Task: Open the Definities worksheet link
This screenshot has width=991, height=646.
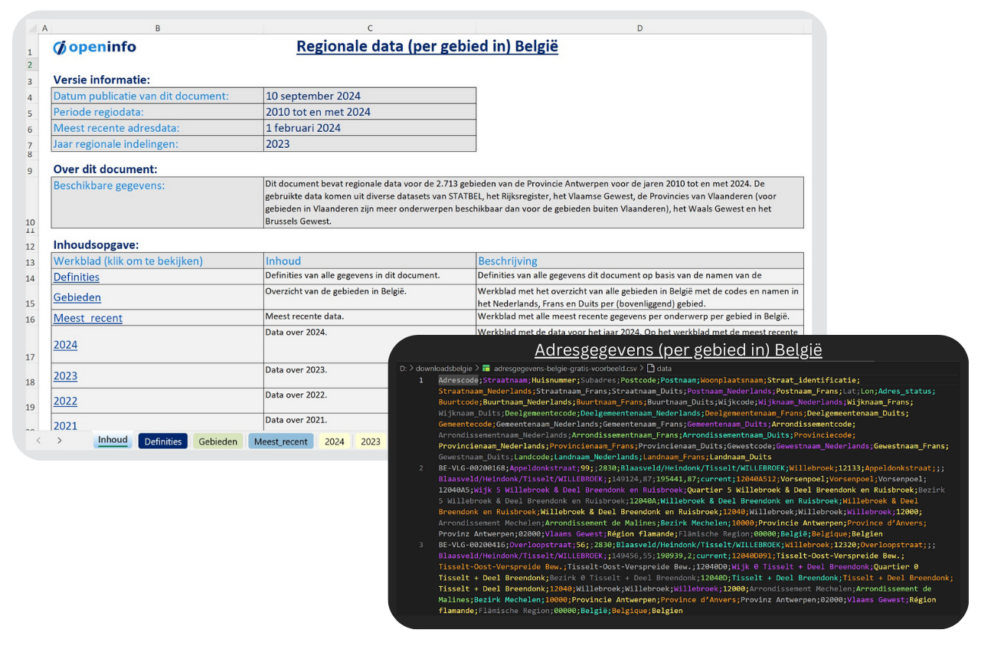Action: (76, 277)
